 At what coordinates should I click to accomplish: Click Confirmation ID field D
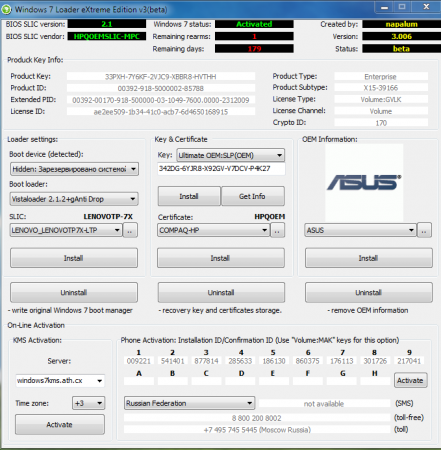click(x=240, y=381)
